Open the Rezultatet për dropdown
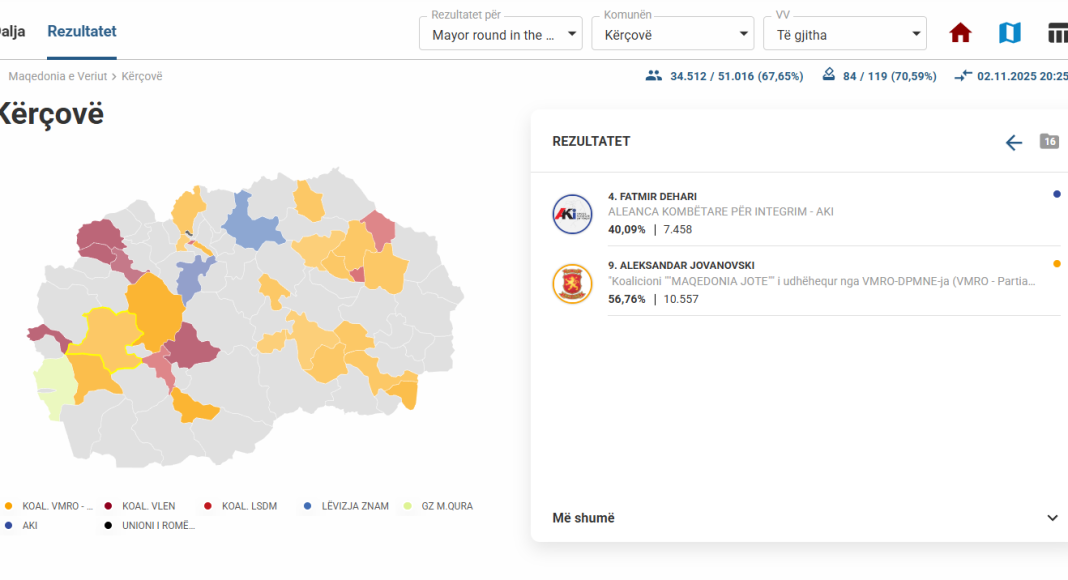The image size is (1068, 580). click(500, 34)
